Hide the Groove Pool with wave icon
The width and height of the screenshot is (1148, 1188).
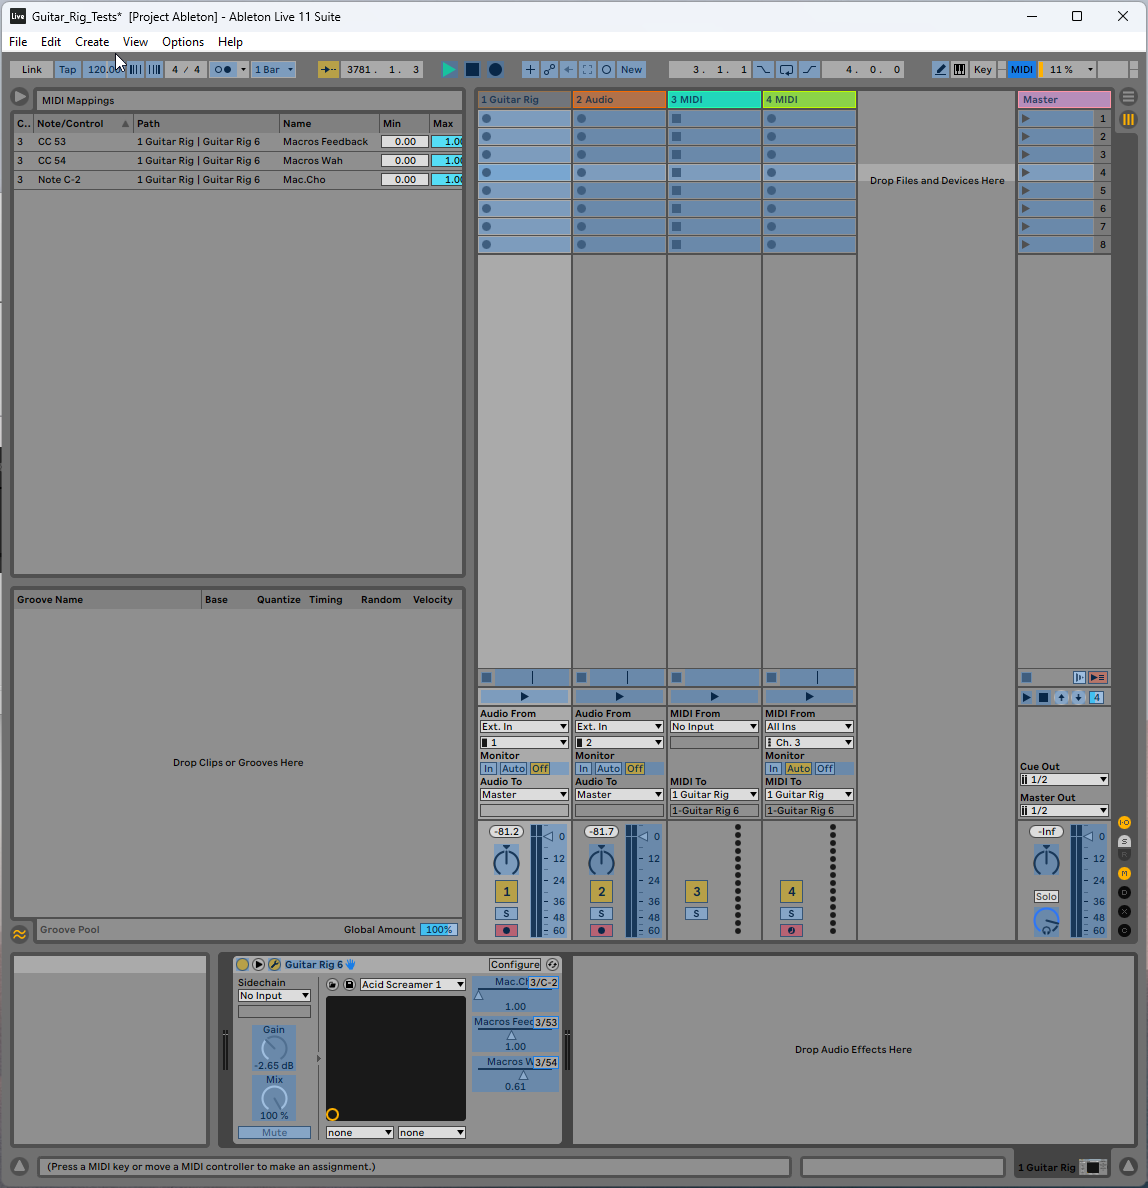click(x=20, y=934)
